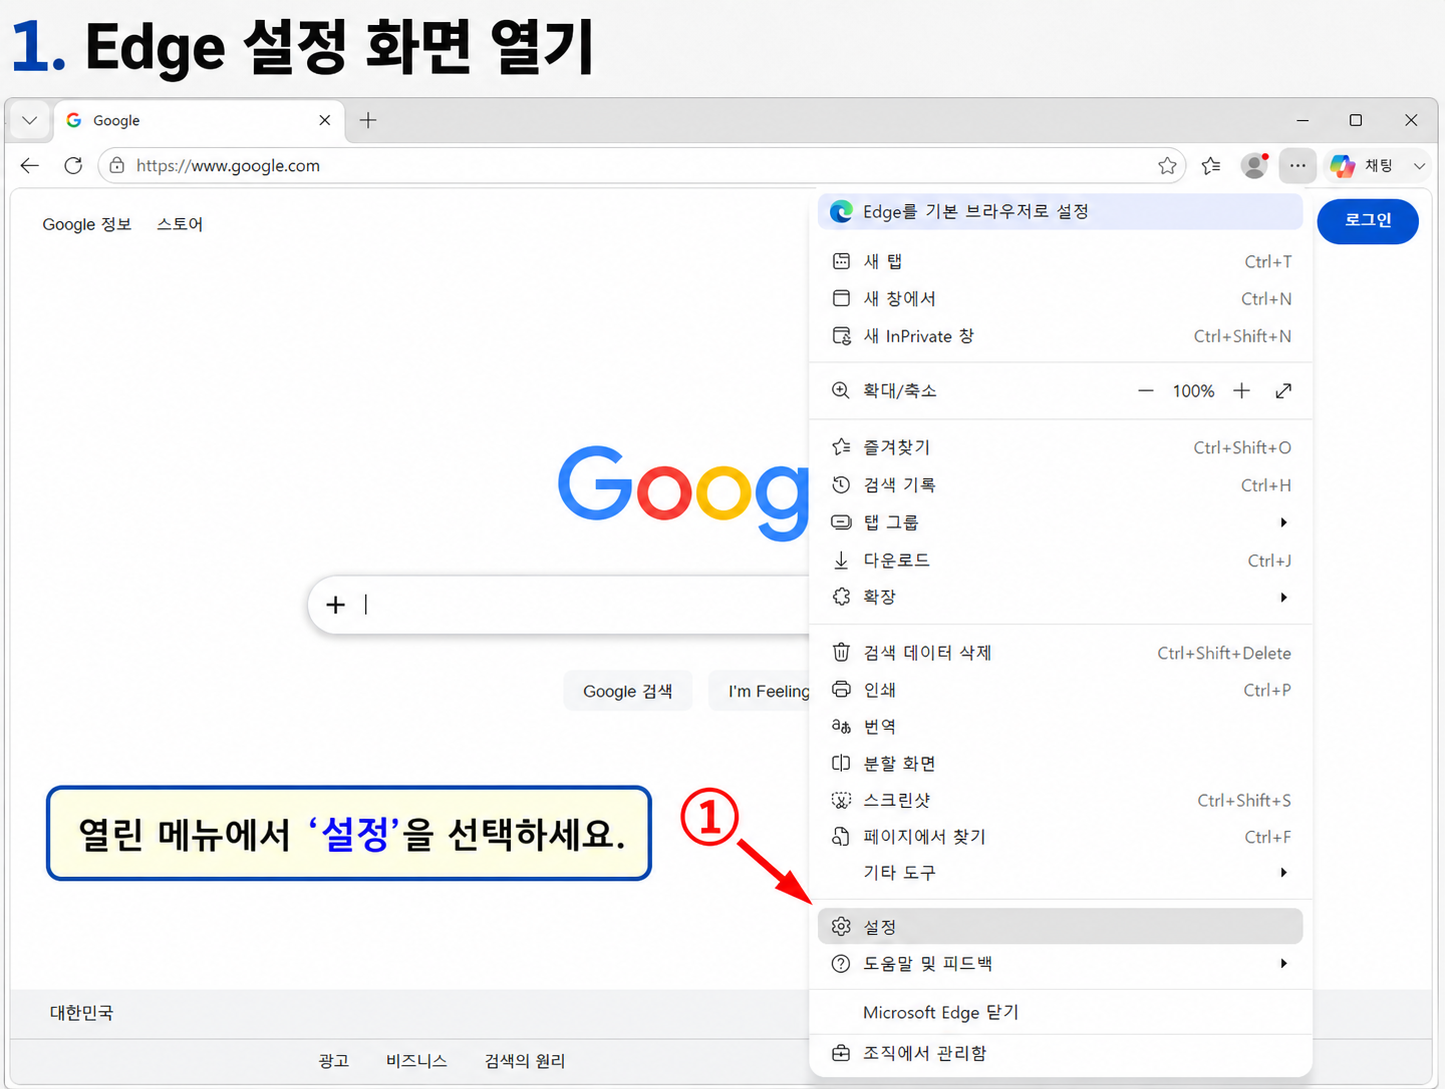Open 스토어 link

click(x=180, y=224)
